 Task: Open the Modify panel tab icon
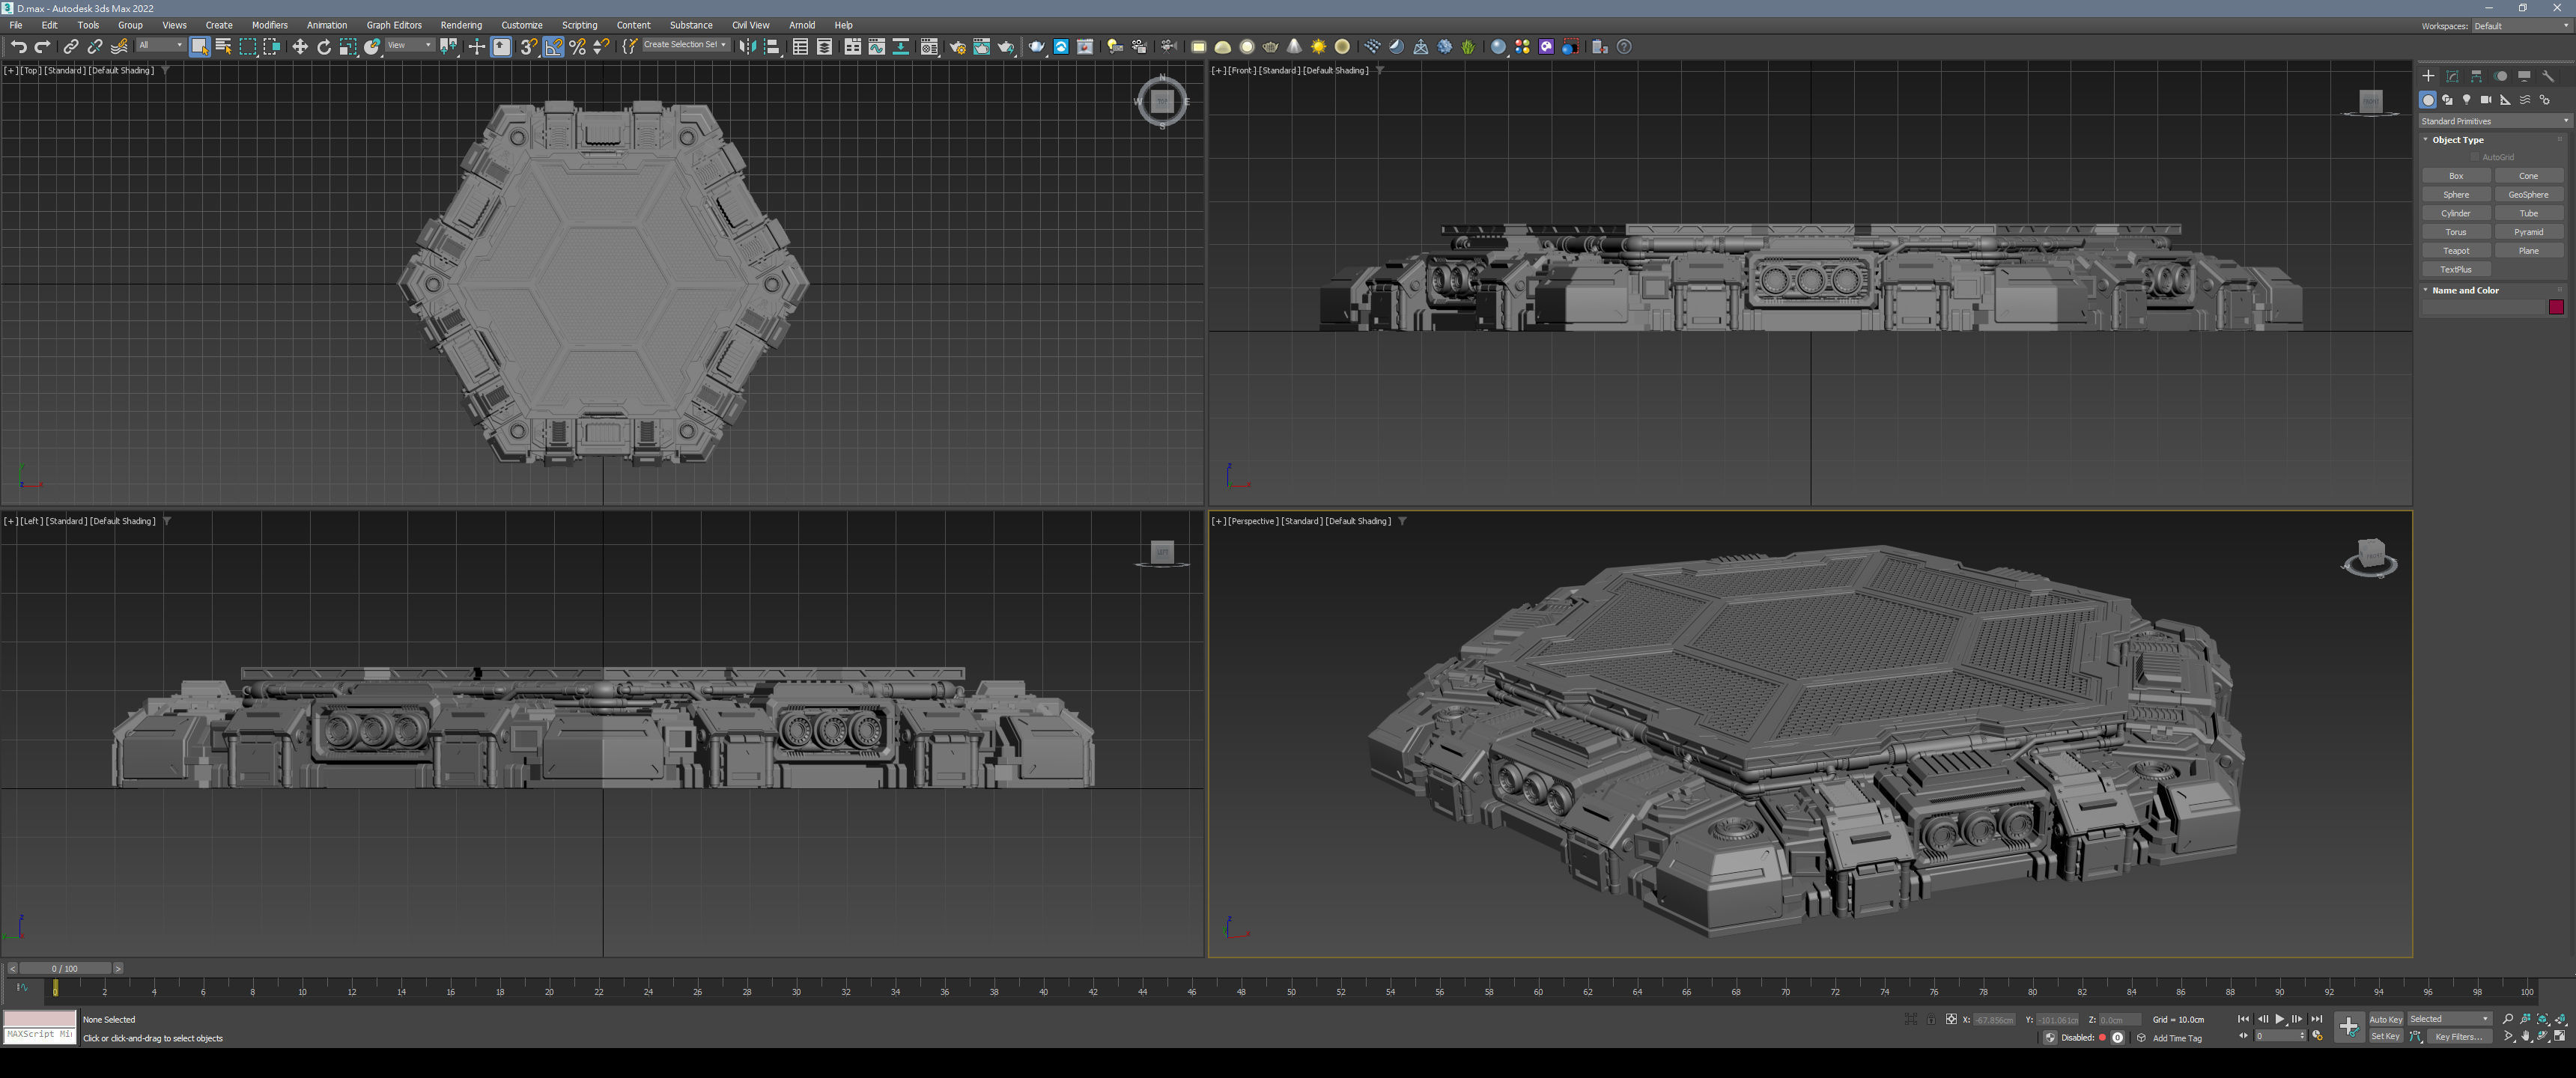pos(2452,76)
